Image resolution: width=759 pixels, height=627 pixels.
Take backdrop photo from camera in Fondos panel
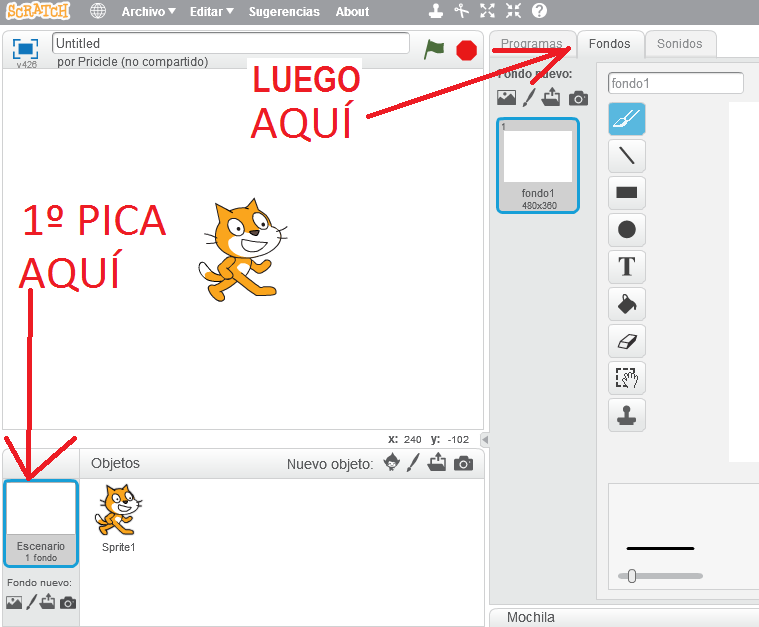tap(578, 98)
